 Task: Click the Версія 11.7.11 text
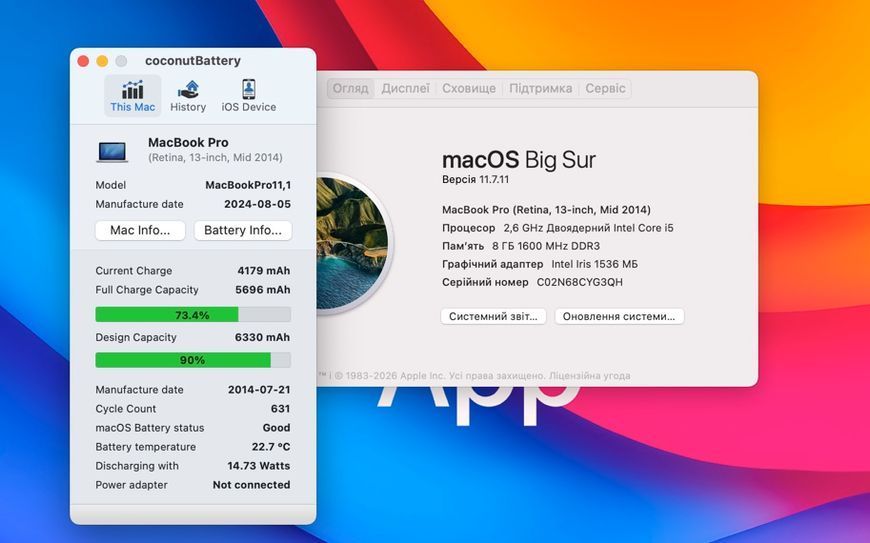[x=476, y=179]
